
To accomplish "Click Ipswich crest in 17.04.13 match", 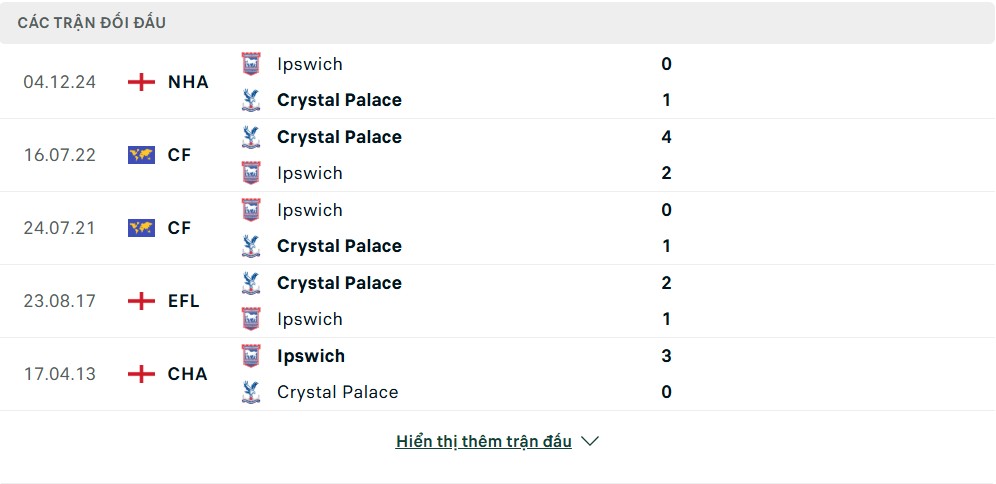I will (251, 356).
